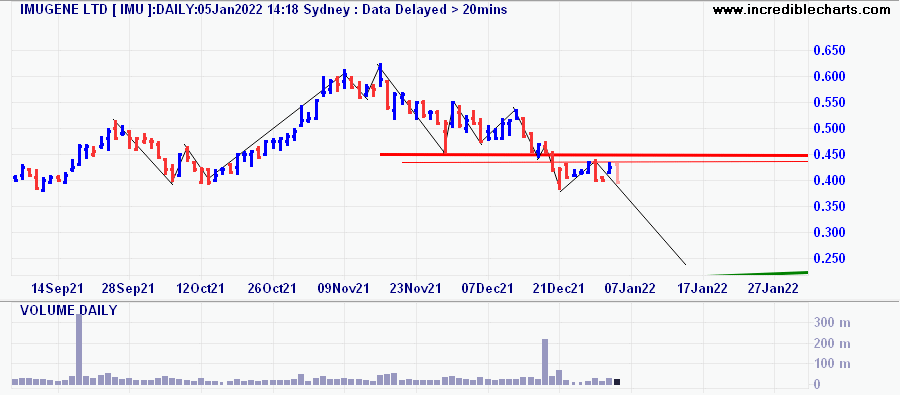Image resolution: width=900 pixels, height=395 pixels.
Task: Select the 0.300 price axis label
Action: click(x=829, y=233)
